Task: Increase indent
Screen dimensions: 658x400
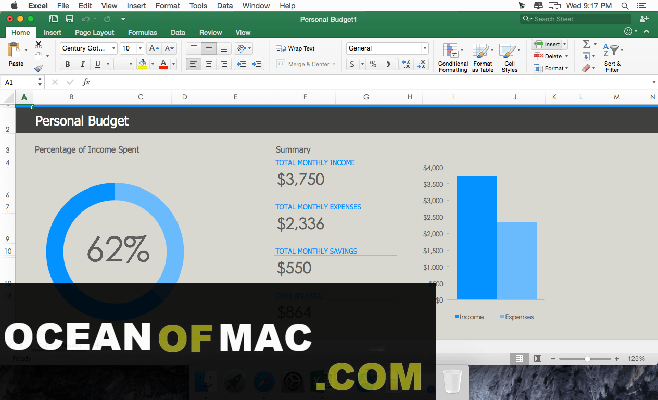Action: (x=256, y=64)
